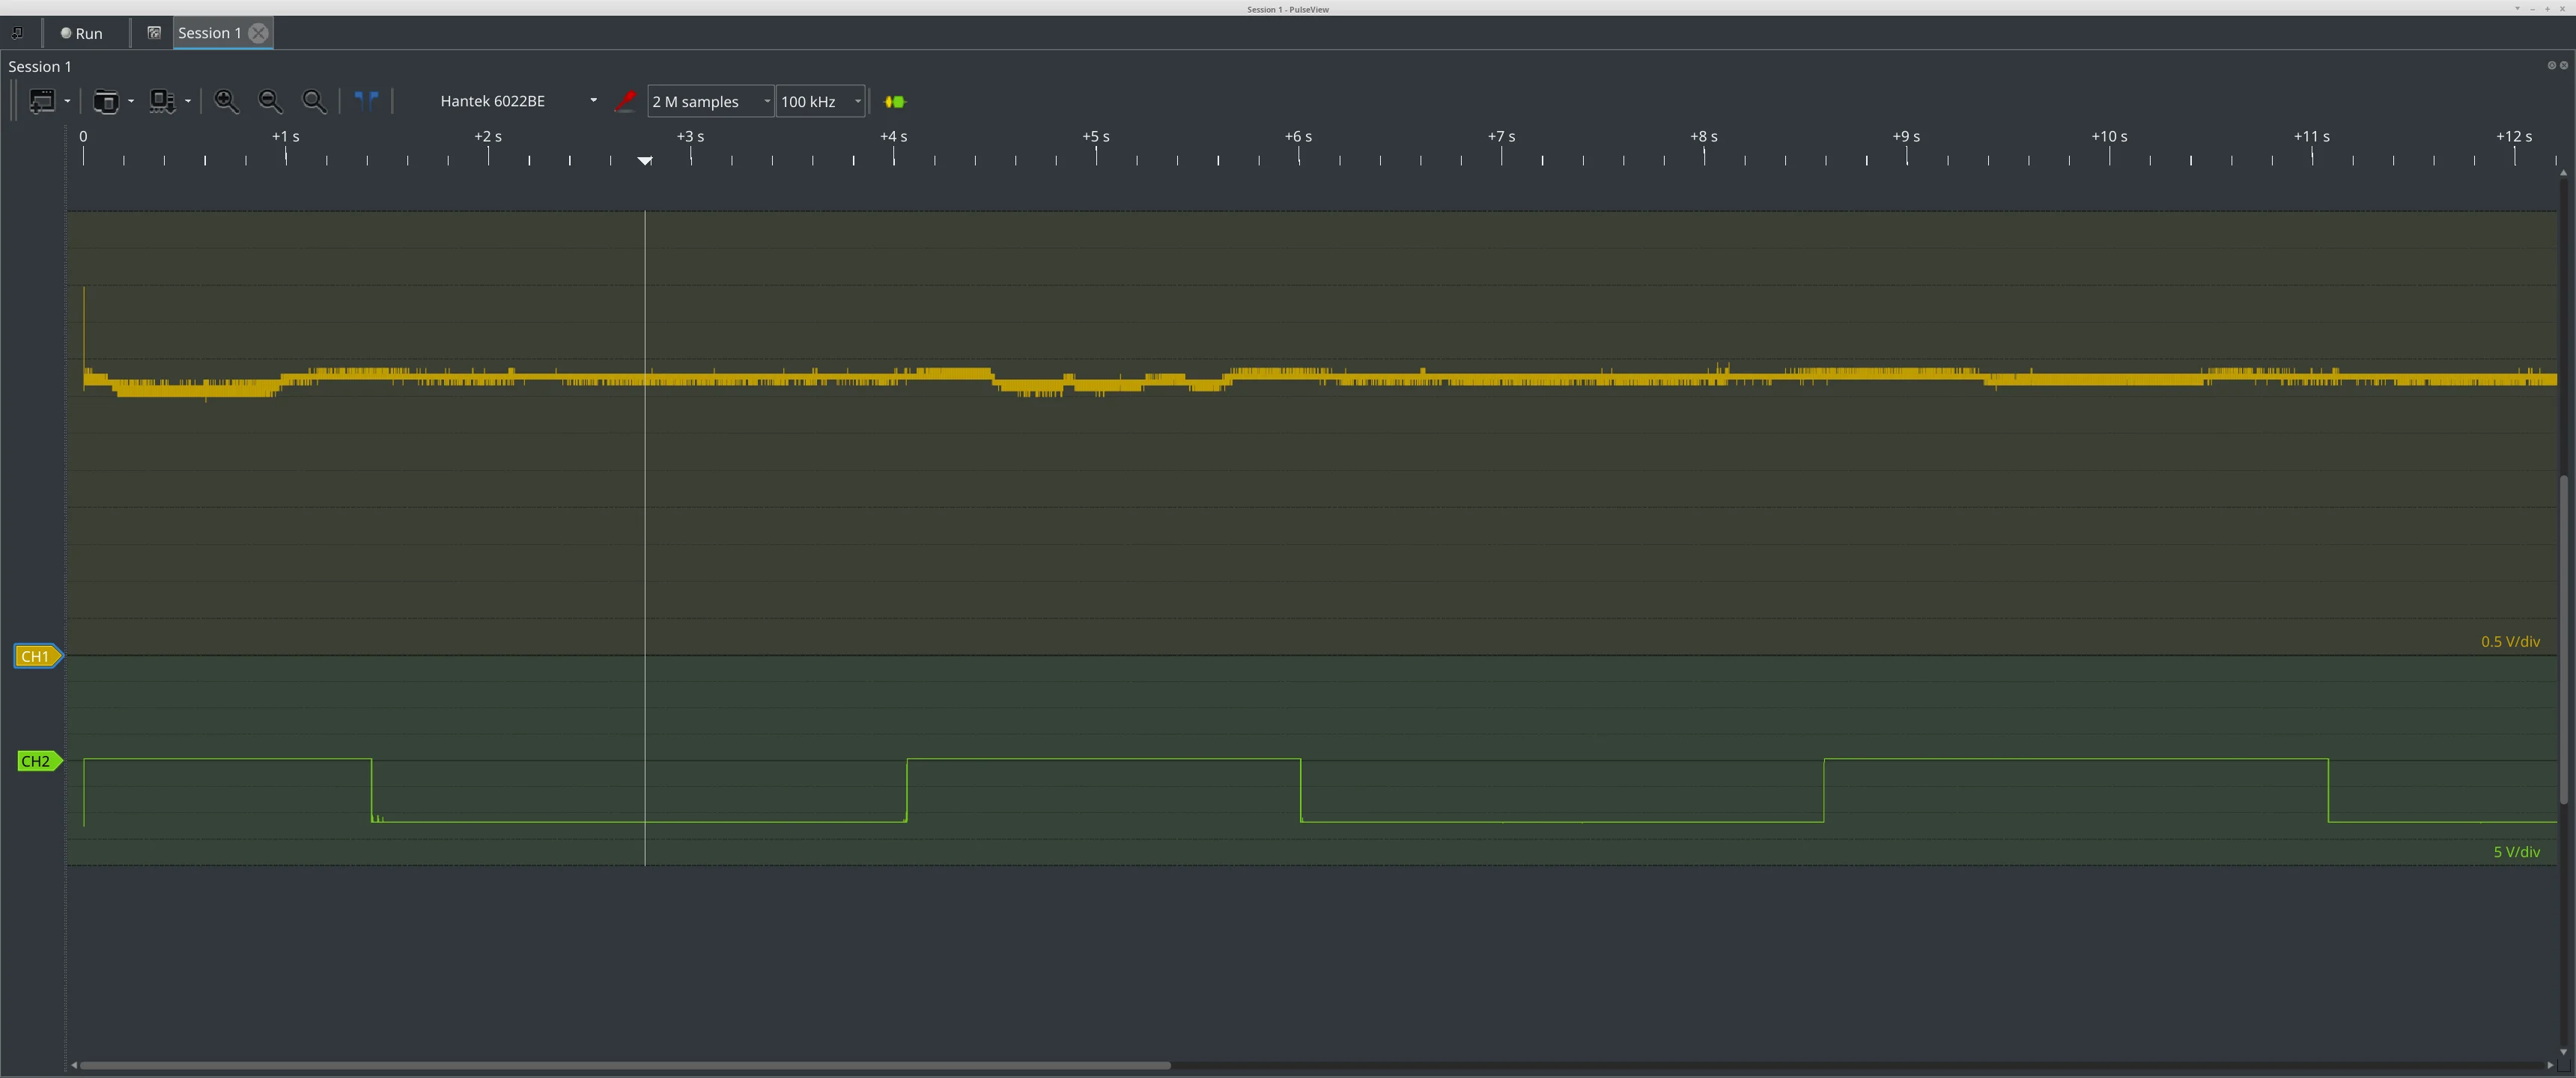The width and height of the screenshot is (2576, 1078).
Task: Click the new session toolbar icon
Action: coord(42,101)
